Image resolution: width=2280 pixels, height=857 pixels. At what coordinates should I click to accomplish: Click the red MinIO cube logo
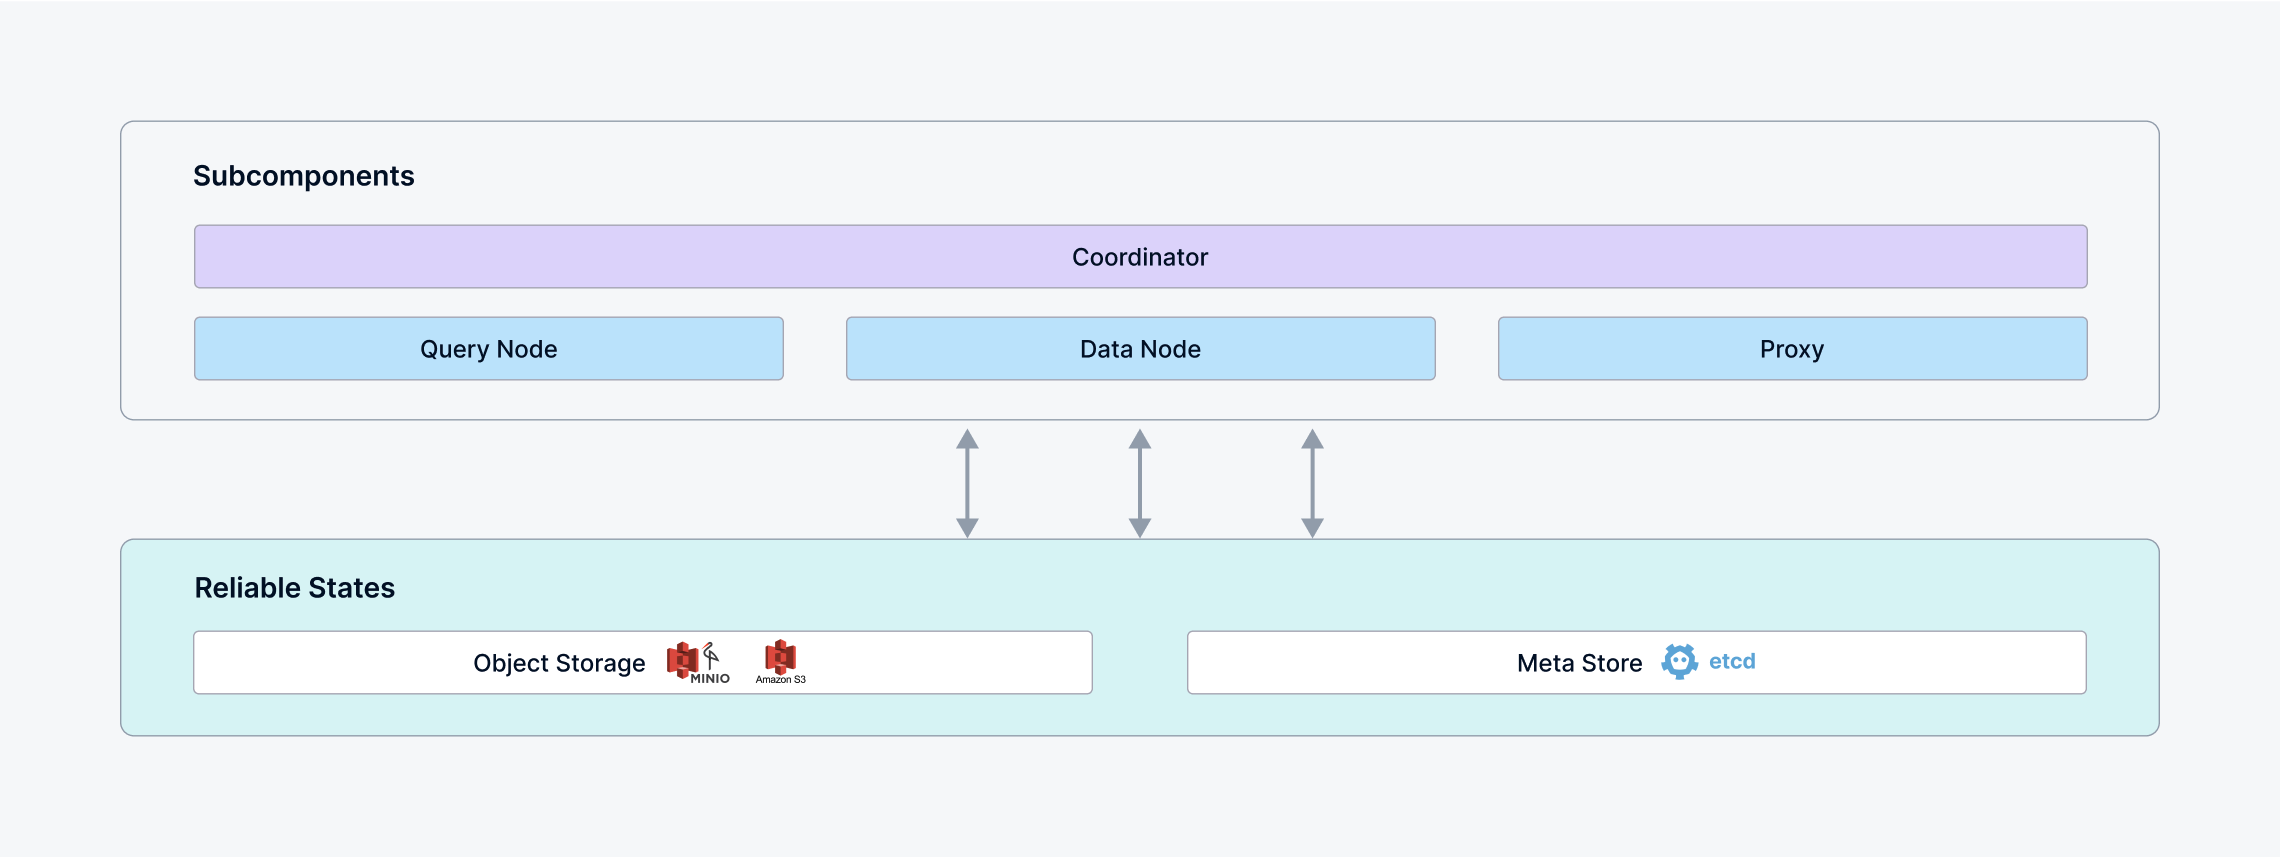pyautogui.click(x=682, y=659)
